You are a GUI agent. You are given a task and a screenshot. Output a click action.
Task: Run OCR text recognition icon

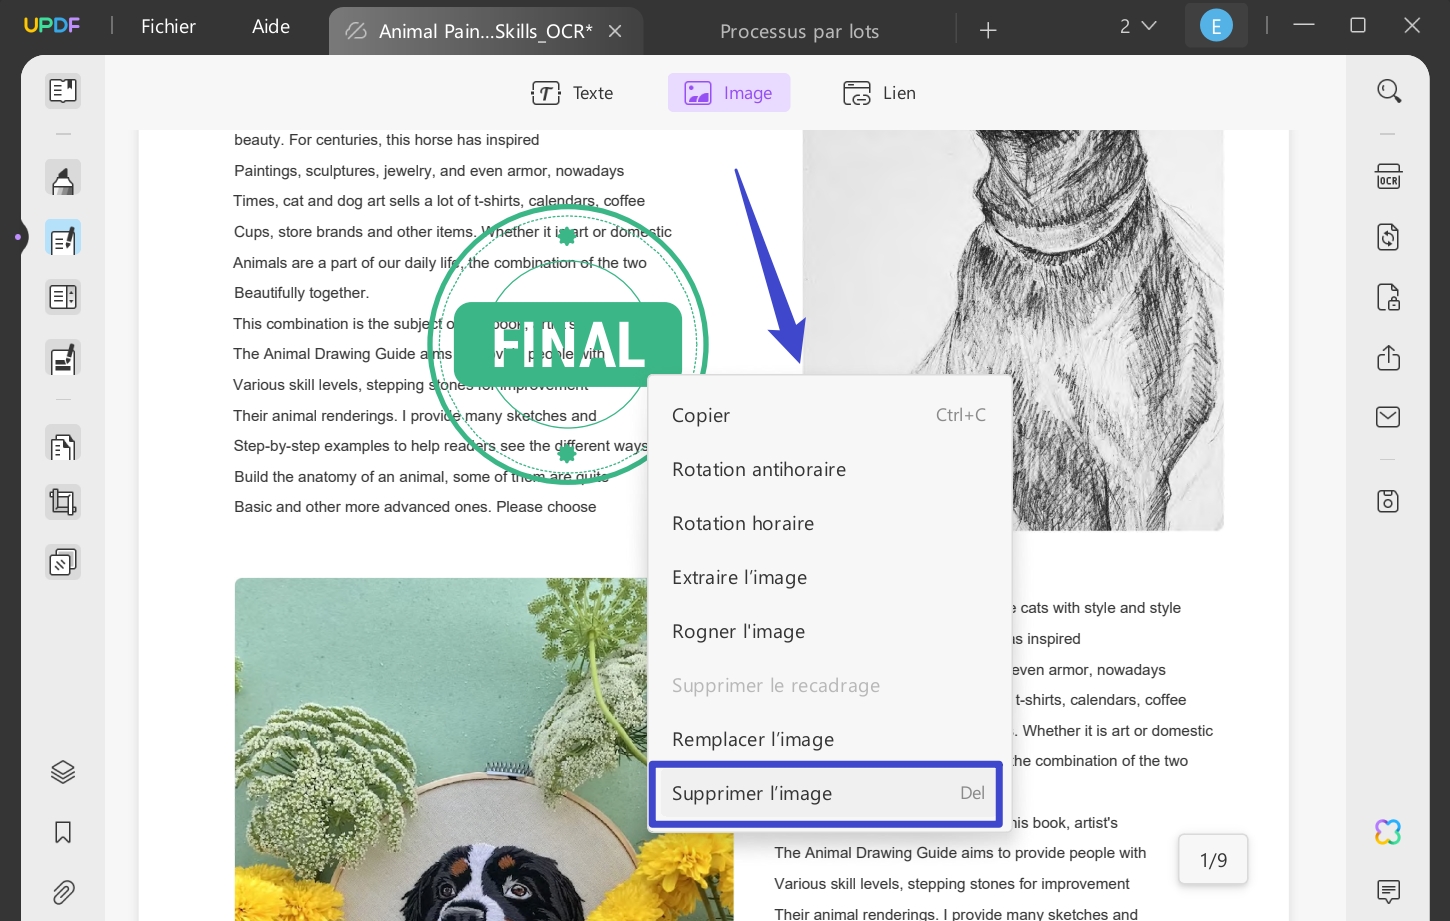1389,177
